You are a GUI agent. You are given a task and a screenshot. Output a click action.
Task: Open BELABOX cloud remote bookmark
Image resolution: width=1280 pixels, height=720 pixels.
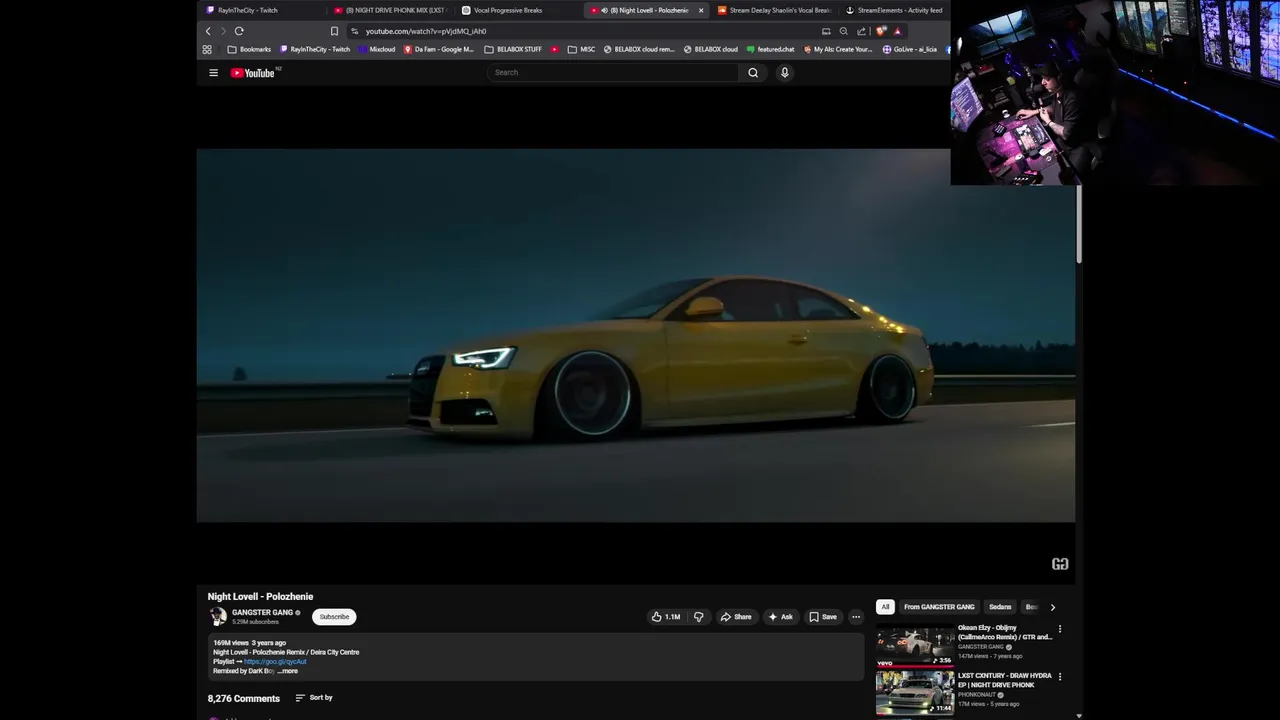[x=639, y=49]
